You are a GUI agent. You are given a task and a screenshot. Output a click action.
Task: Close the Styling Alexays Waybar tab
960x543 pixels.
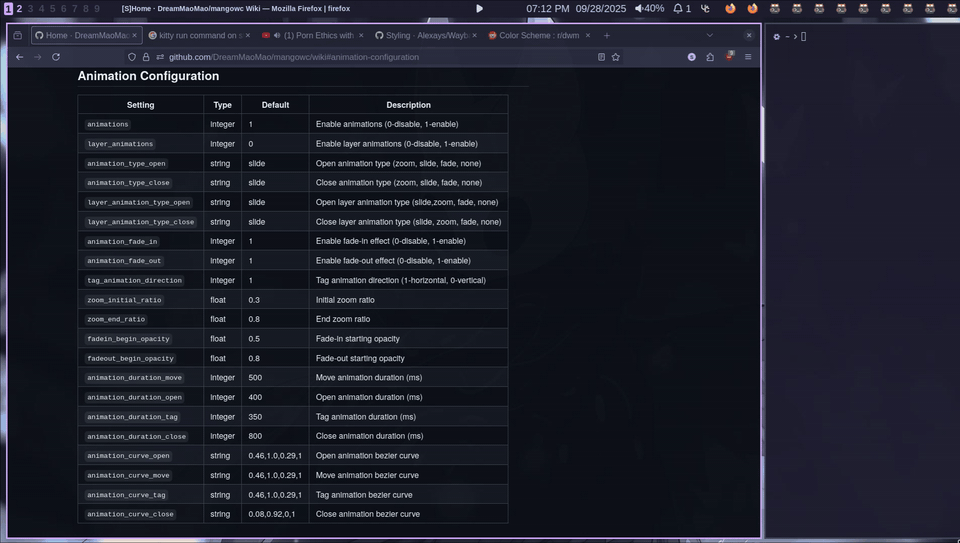[475, 35]
